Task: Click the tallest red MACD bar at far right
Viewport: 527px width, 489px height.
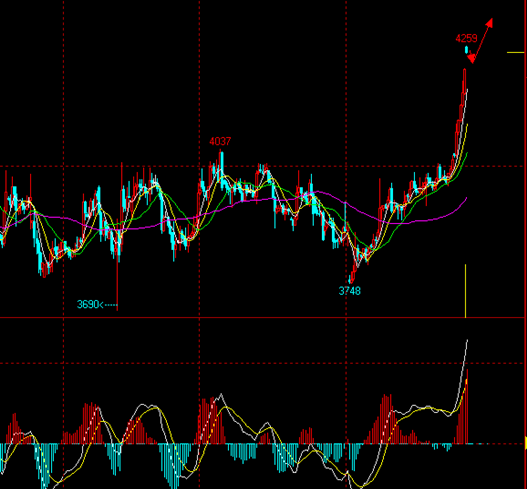Action: tap(467, 406)
